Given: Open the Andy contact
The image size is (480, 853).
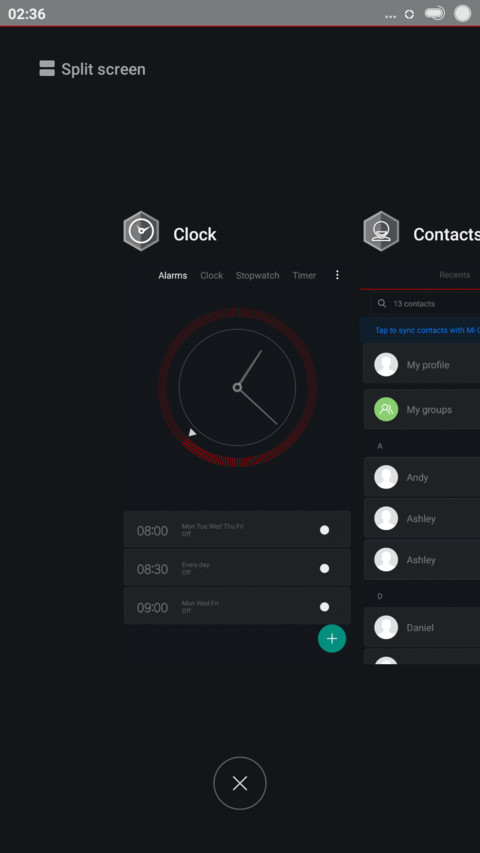Looking at the screenshot, I should [422, 477].
